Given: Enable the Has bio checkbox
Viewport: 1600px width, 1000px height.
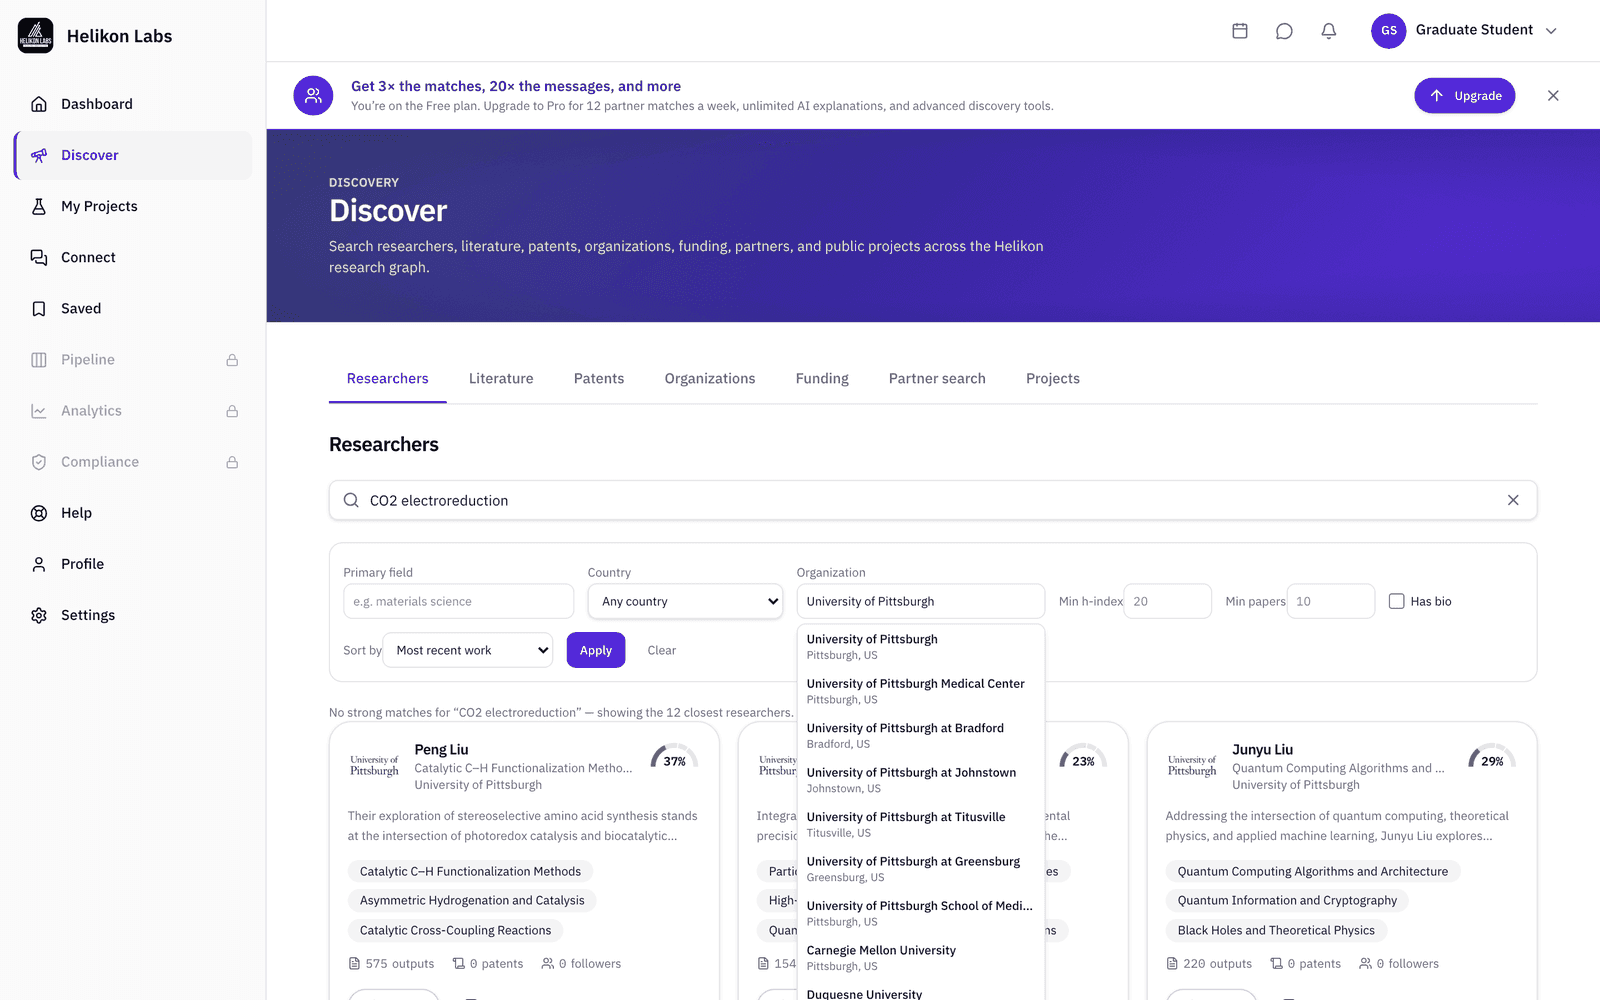Looking at the screenshot, I should [x=1397, y=601].
